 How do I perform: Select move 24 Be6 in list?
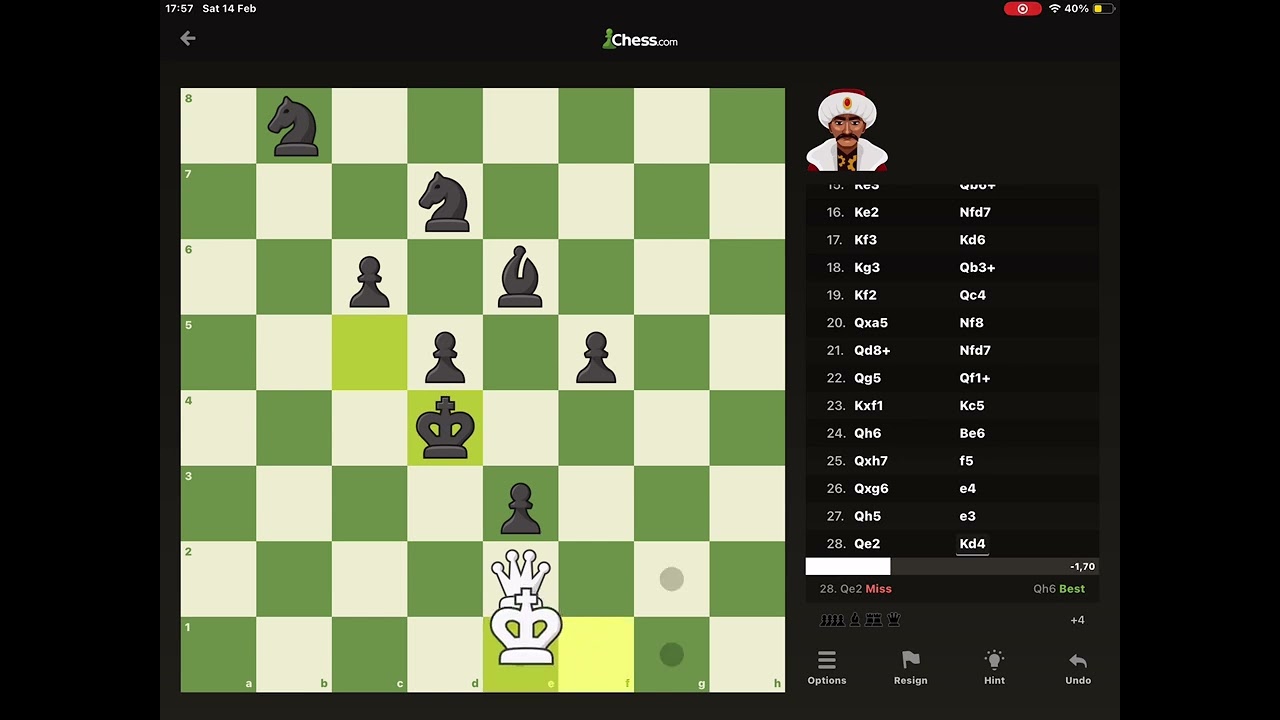tap(972, 433)
